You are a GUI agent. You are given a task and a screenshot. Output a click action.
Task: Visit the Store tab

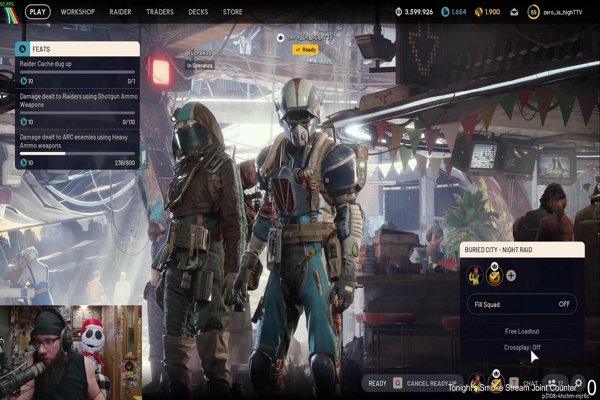[232, 12]
